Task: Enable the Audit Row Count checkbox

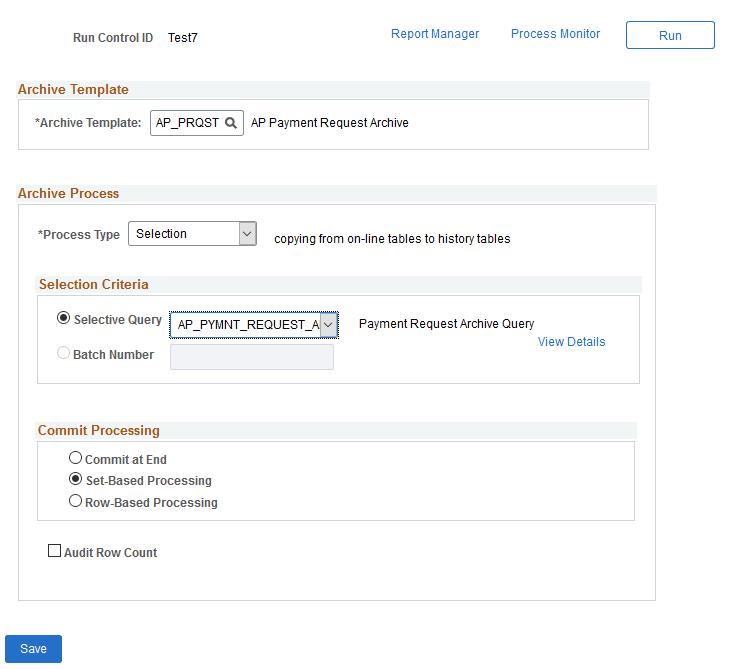Action: tap(55, 551)
